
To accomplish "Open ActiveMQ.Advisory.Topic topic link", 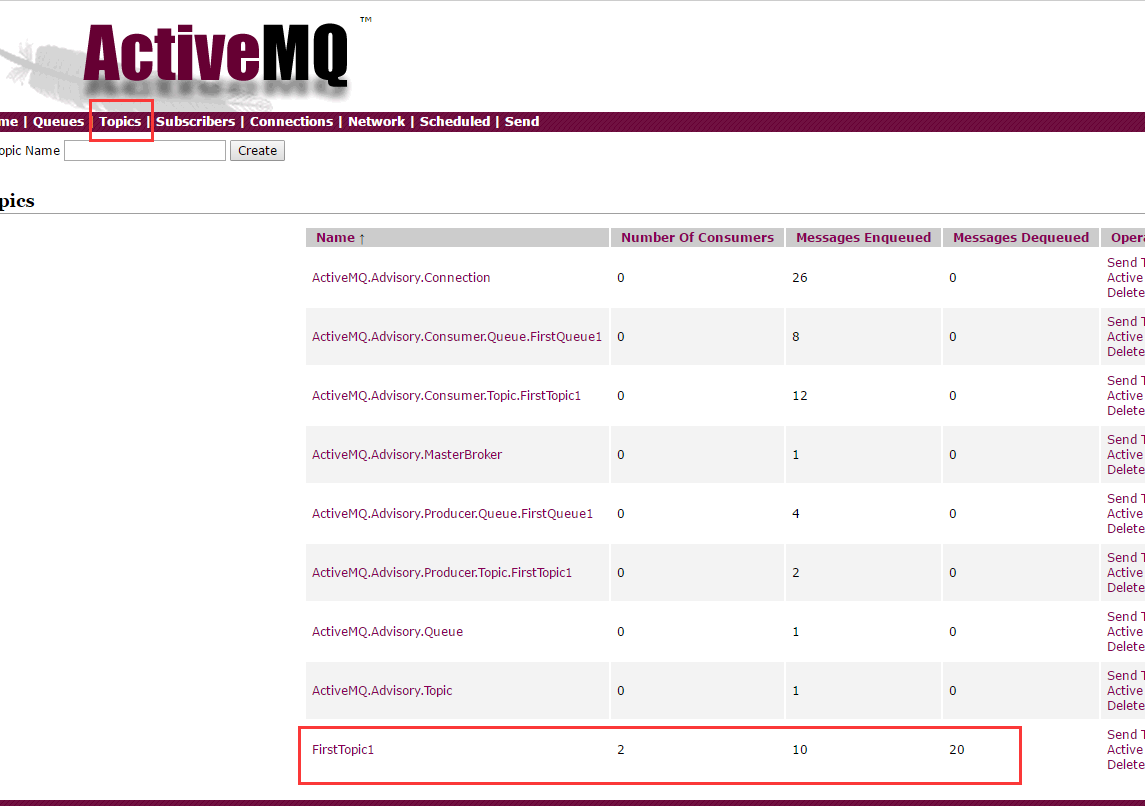I will [382, 691].
